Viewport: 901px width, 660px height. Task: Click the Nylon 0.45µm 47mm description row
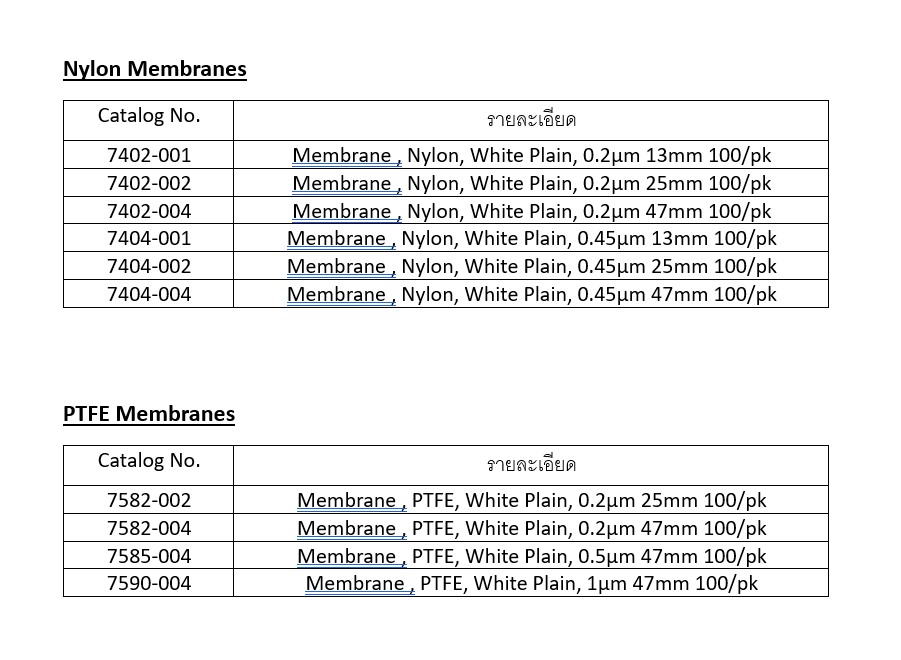531,294
